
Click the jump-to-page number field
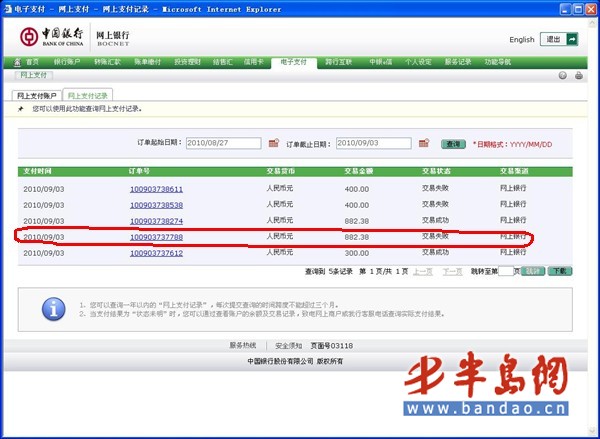505,271
